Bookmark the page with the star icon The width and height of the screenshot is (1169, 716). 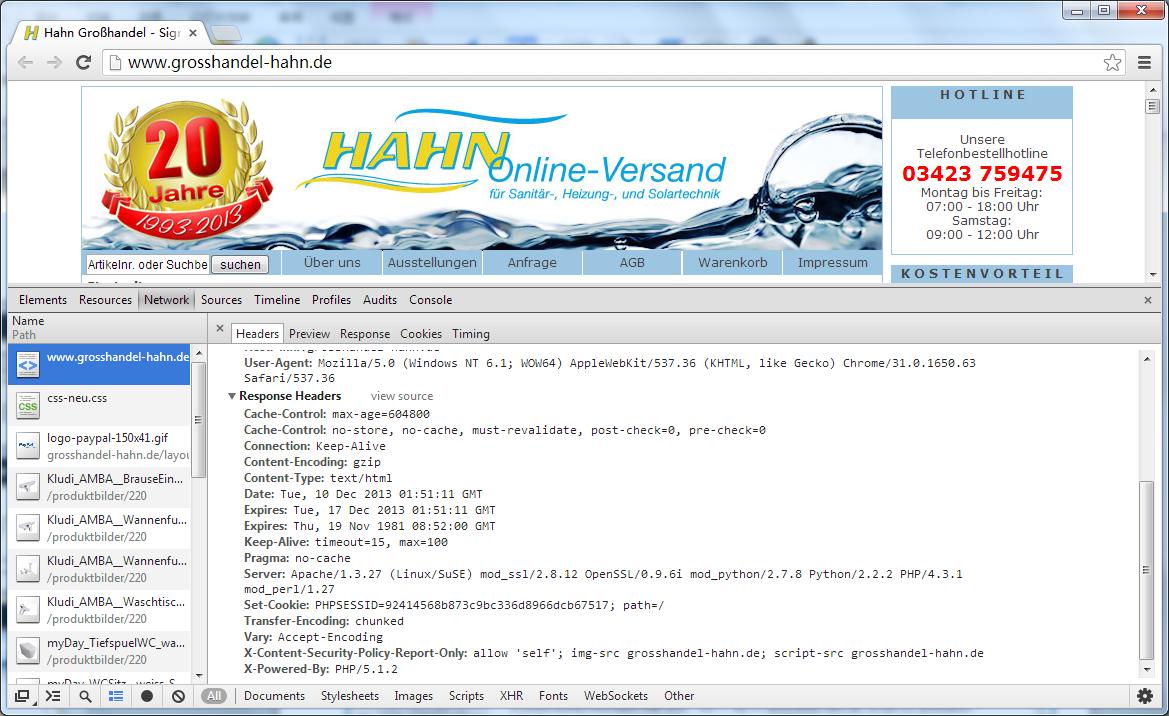(x=1112, y=63)
